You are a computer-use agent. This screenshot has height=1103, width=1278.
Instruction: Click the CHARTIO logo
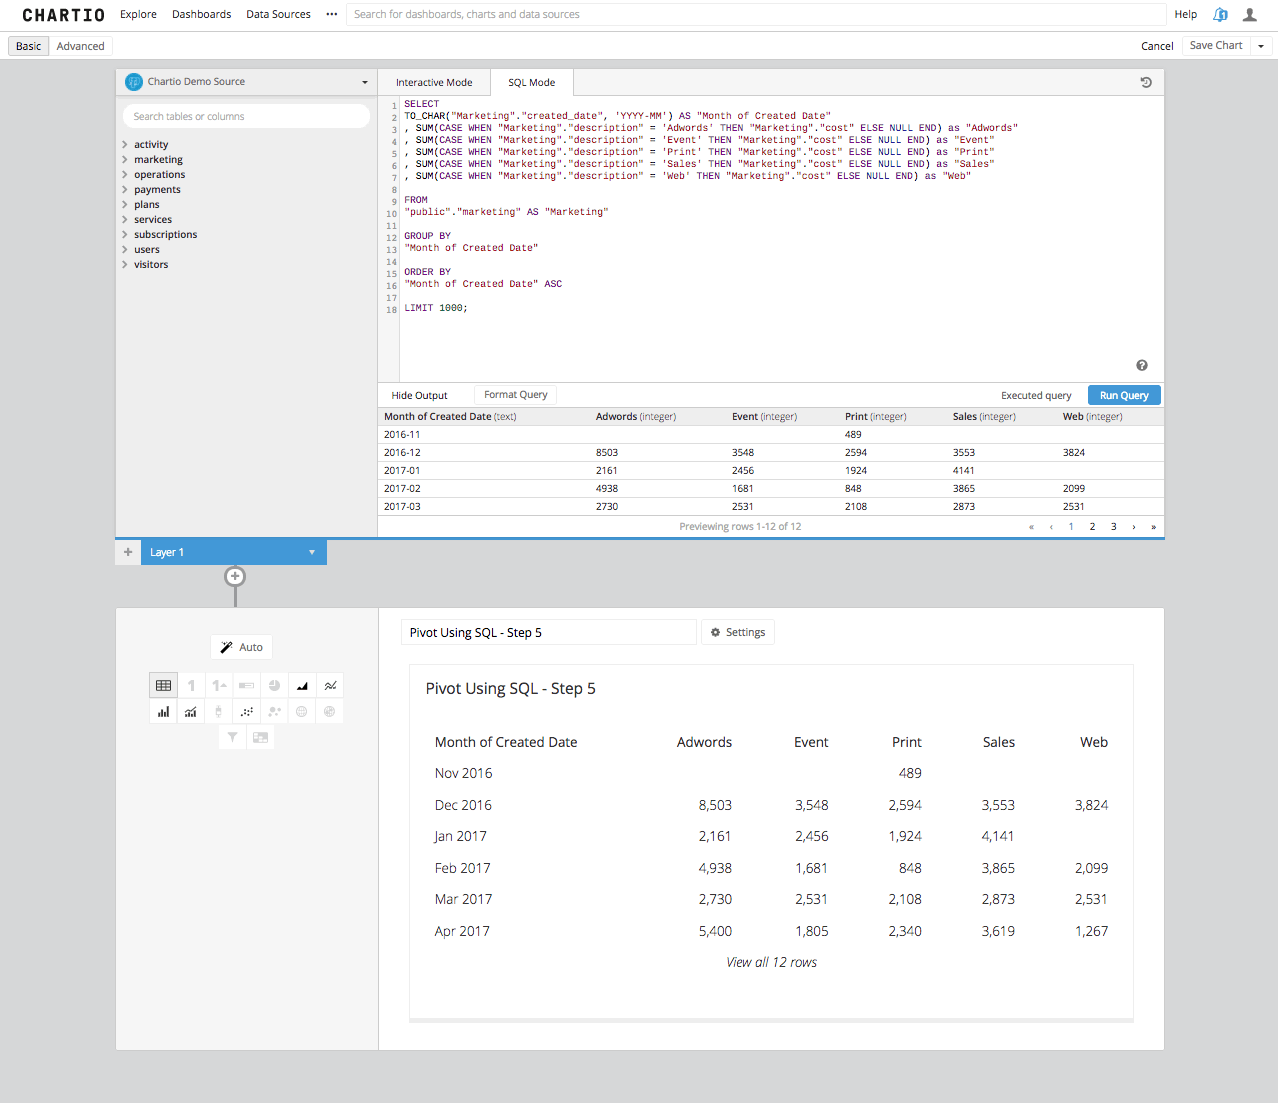click(x=63, y=15)
